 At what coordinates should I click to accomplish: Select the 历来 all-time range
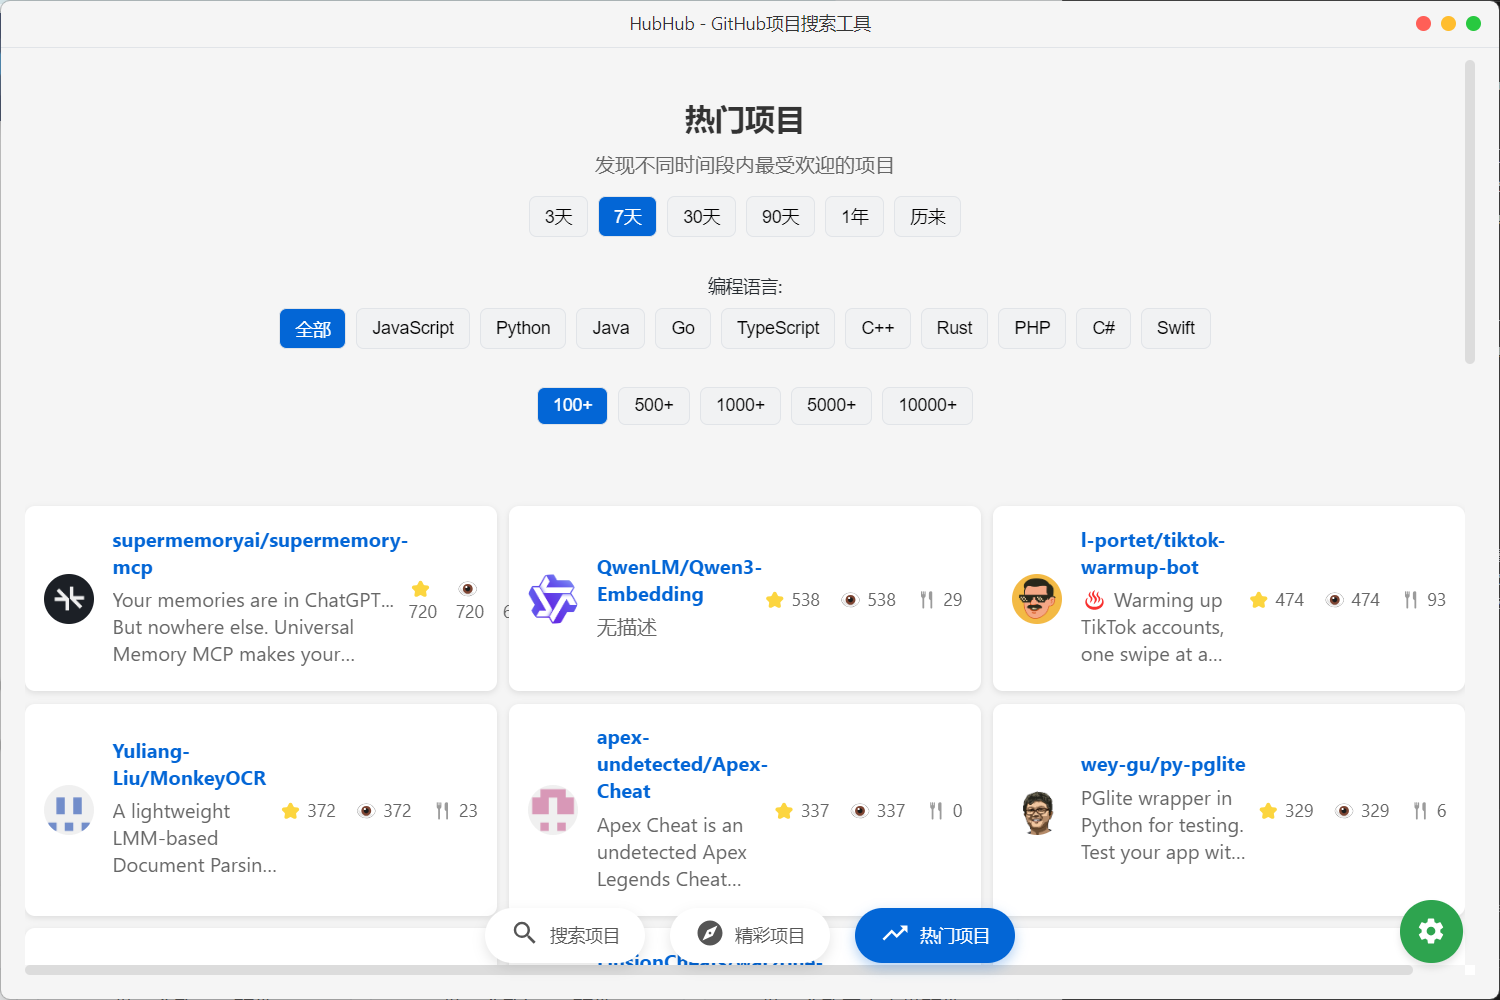(x=927, y=217)
